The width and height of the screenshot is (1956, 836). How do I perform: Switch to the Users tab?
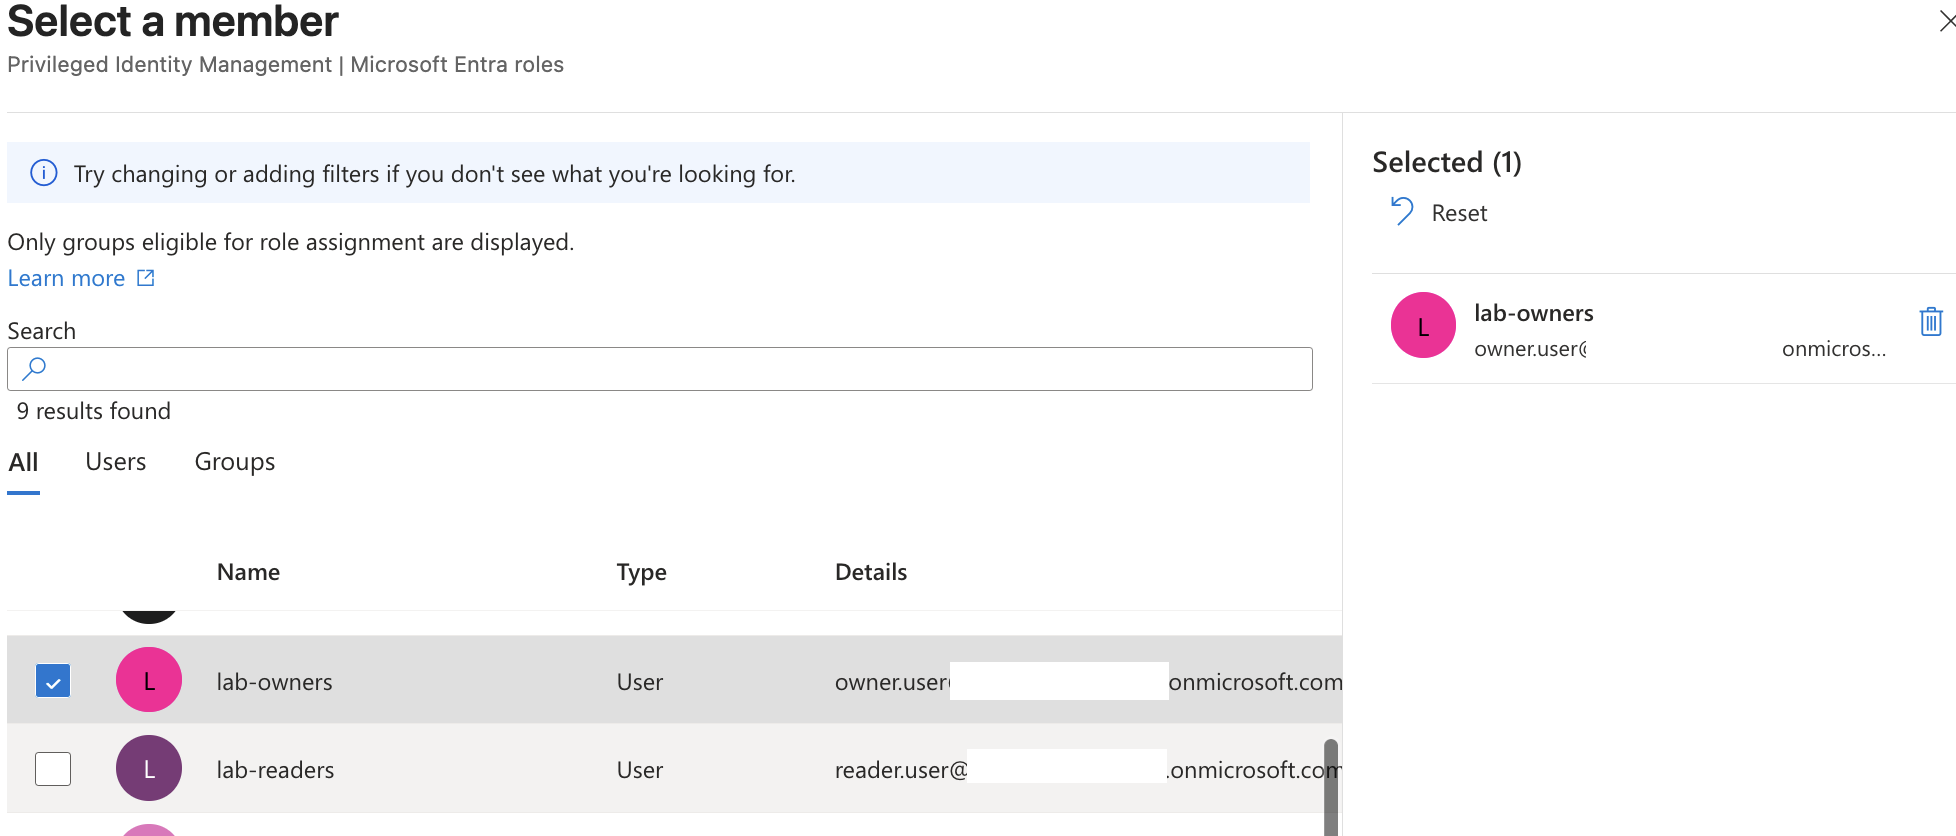tap(116, 462)
